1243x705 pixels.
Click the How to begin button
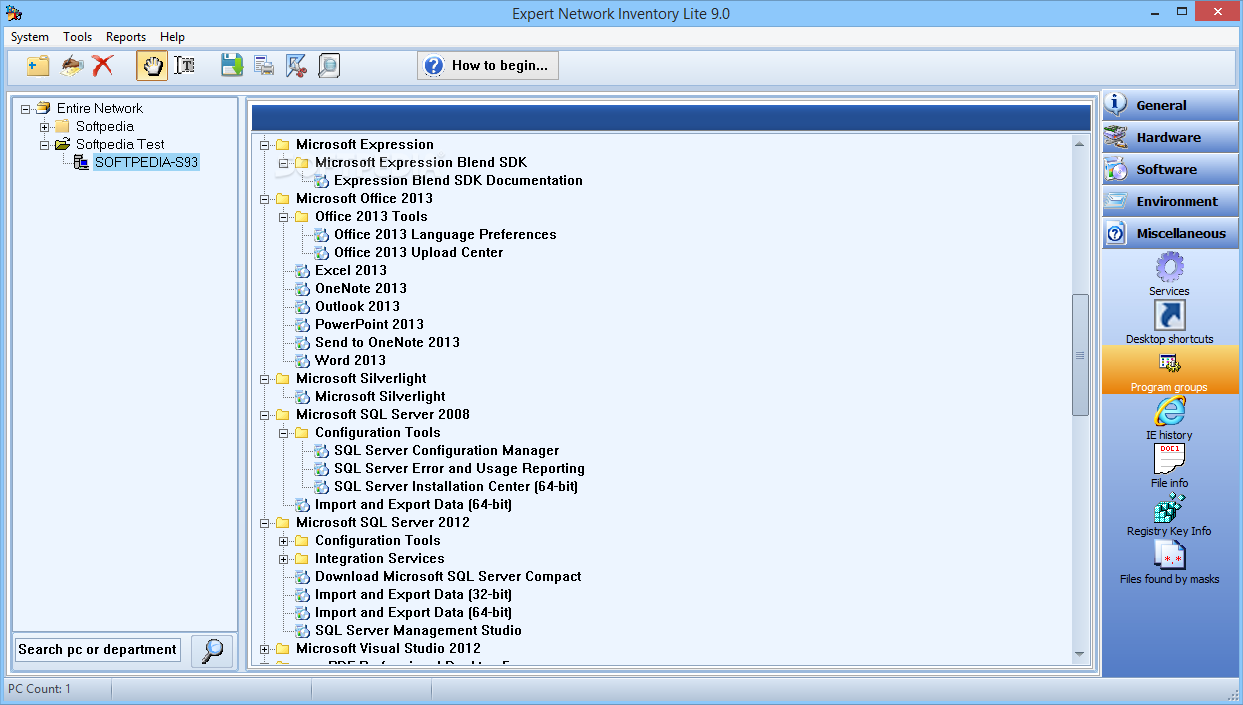click(488, 66)
